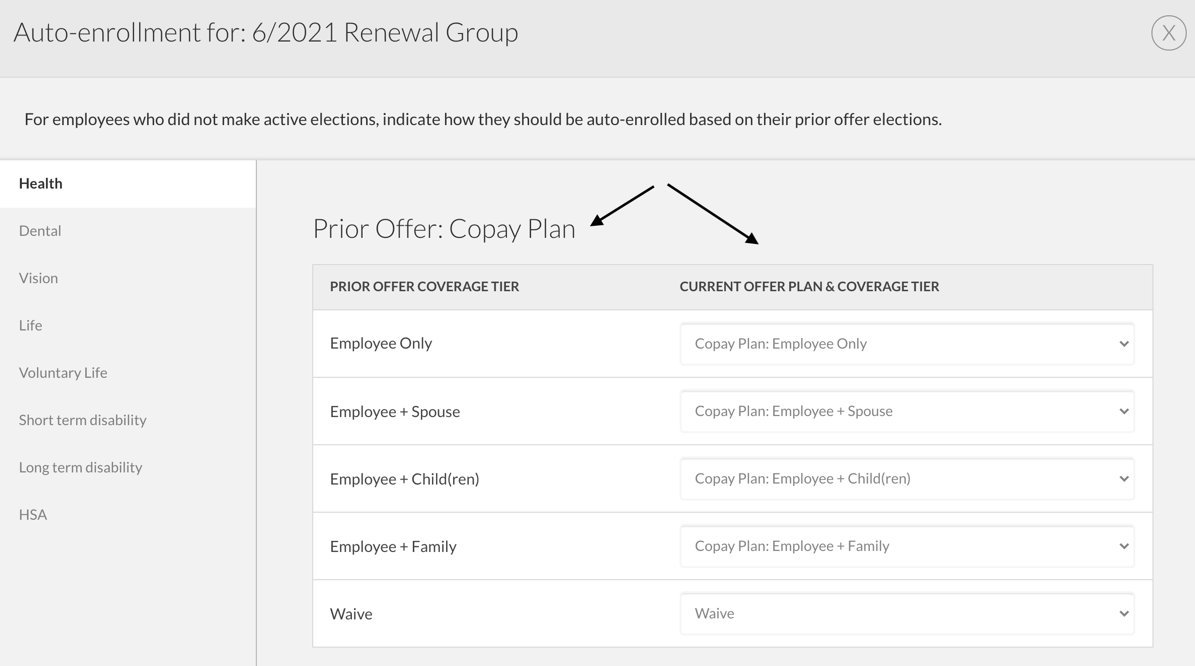Go to the Life tab
This screenshot has height=666, width=1195.
[x=128, y=325]
